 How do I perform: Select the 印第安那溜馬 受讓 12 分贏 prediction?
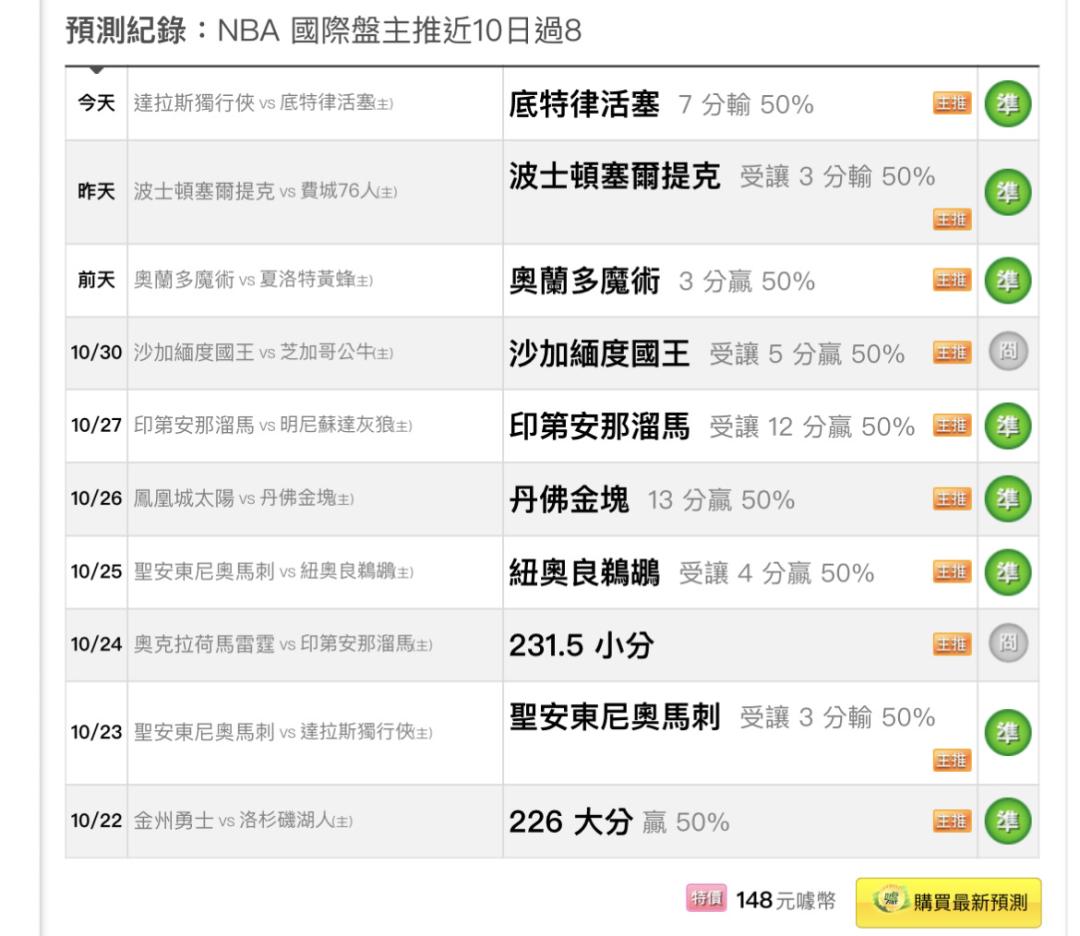click(712, 426)
